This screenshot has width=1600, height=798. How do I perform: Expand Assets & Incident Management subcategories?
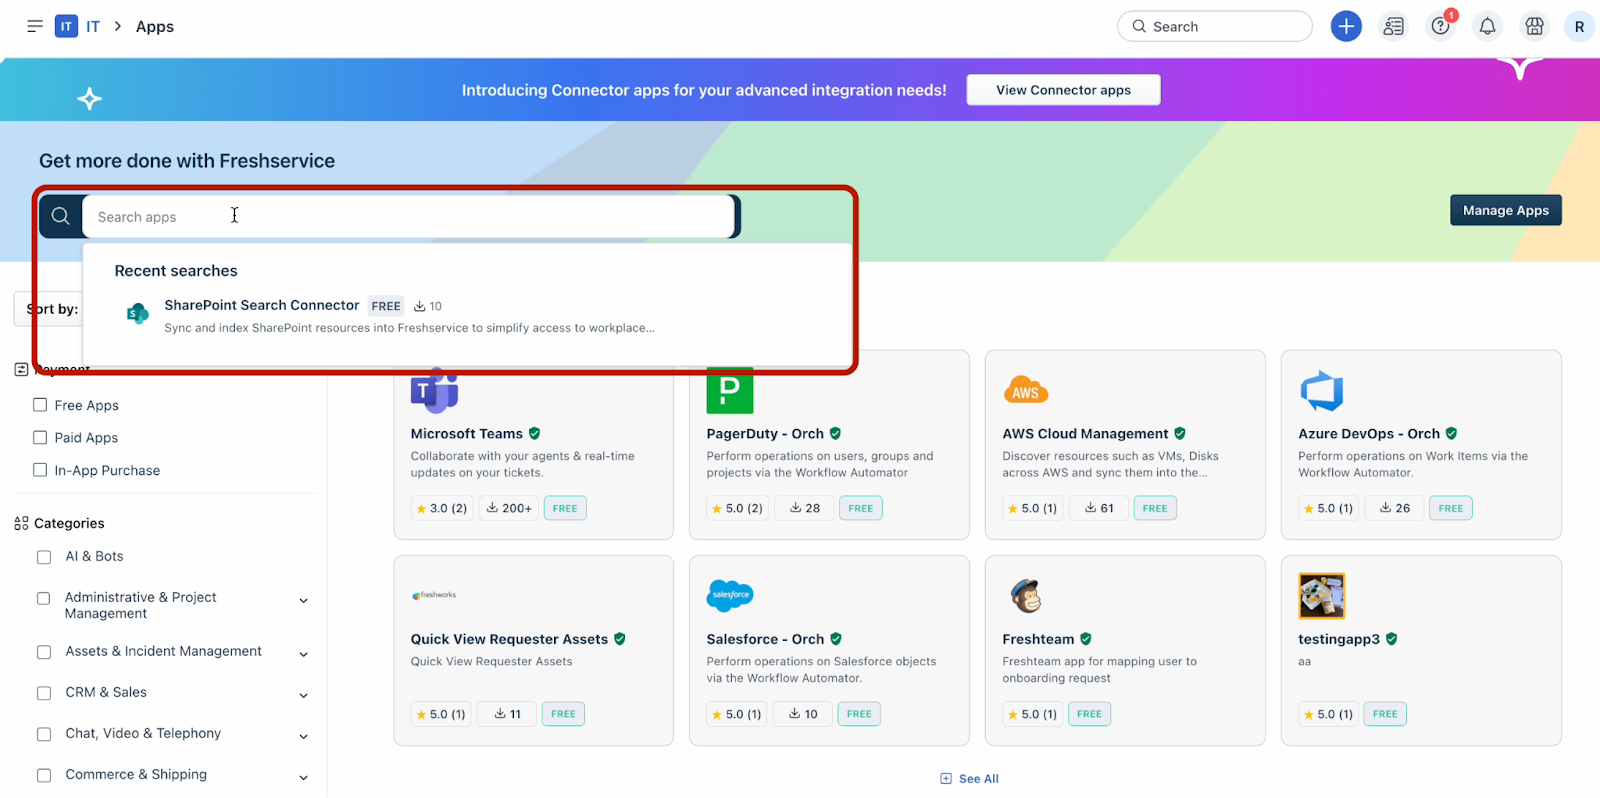pos(304,655)
